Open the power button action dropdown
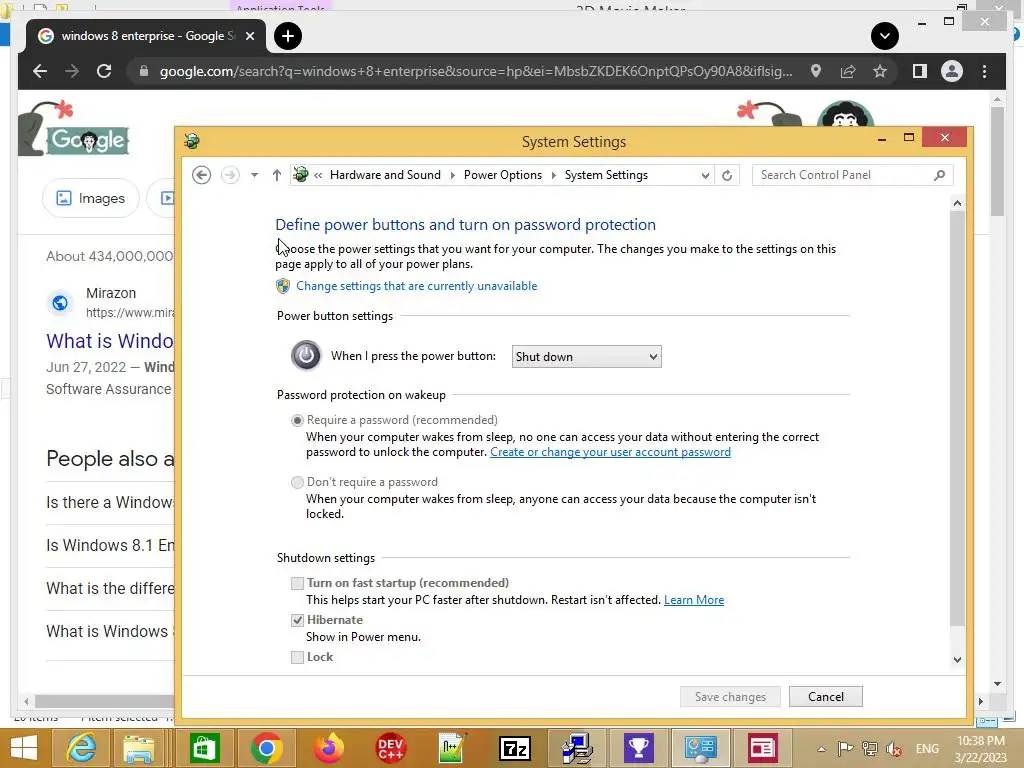The image size is (1024, 768). [x=586, y=357]
